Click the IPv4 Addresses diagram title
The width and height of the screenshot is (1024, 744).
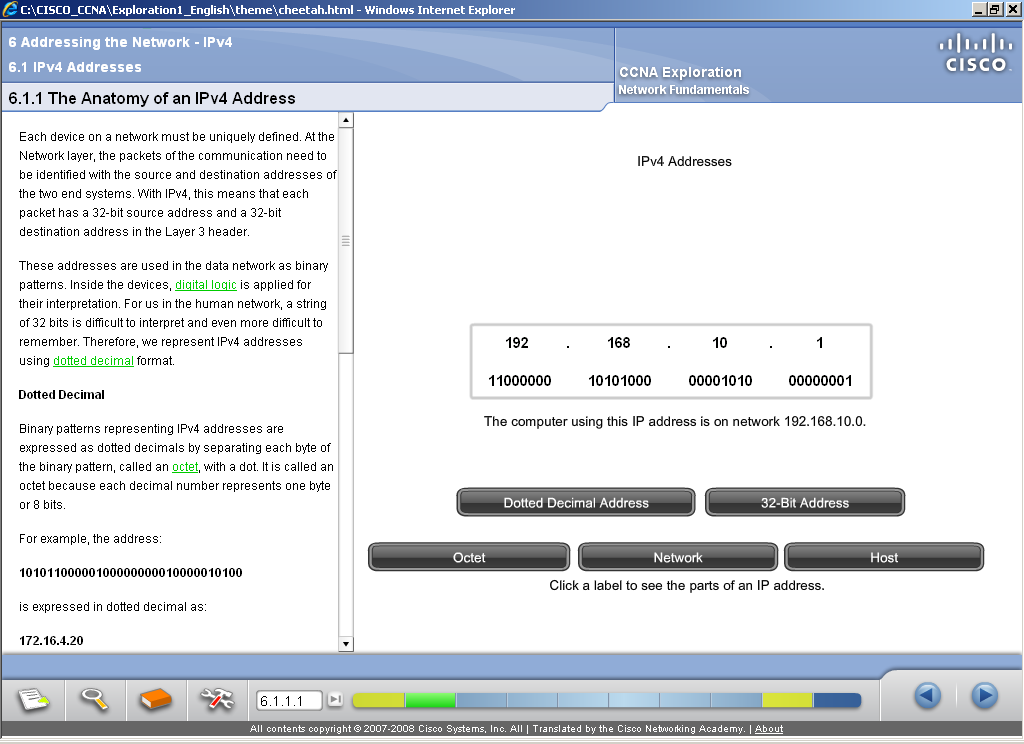tap(684, 161)
